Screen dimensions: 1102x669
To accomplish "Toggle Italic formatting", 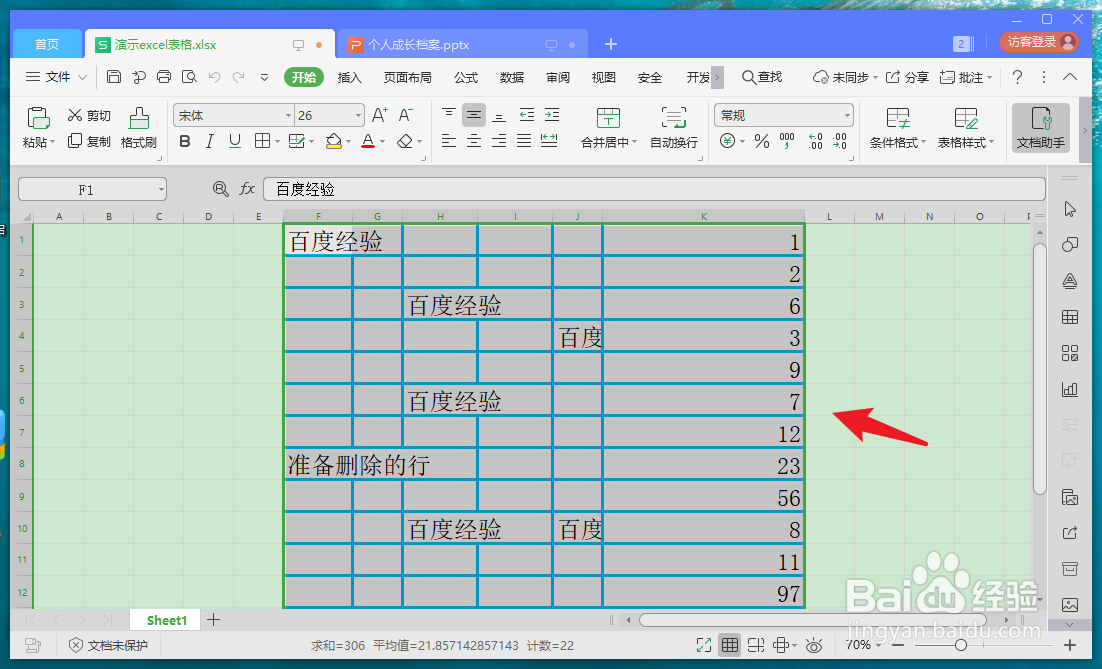I will 209,141.
